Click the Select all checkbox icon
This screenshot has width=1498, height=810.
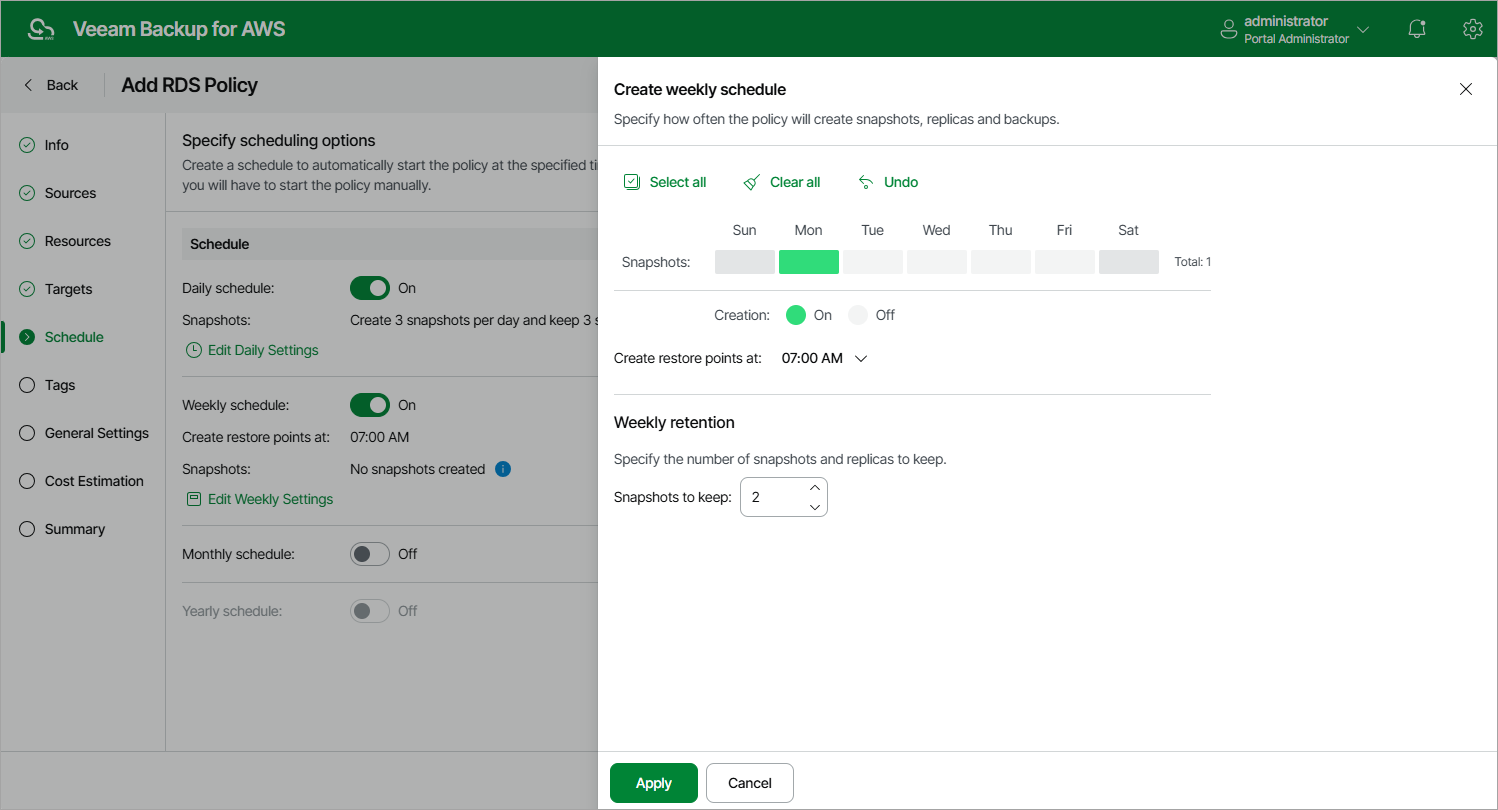[632, 182]
